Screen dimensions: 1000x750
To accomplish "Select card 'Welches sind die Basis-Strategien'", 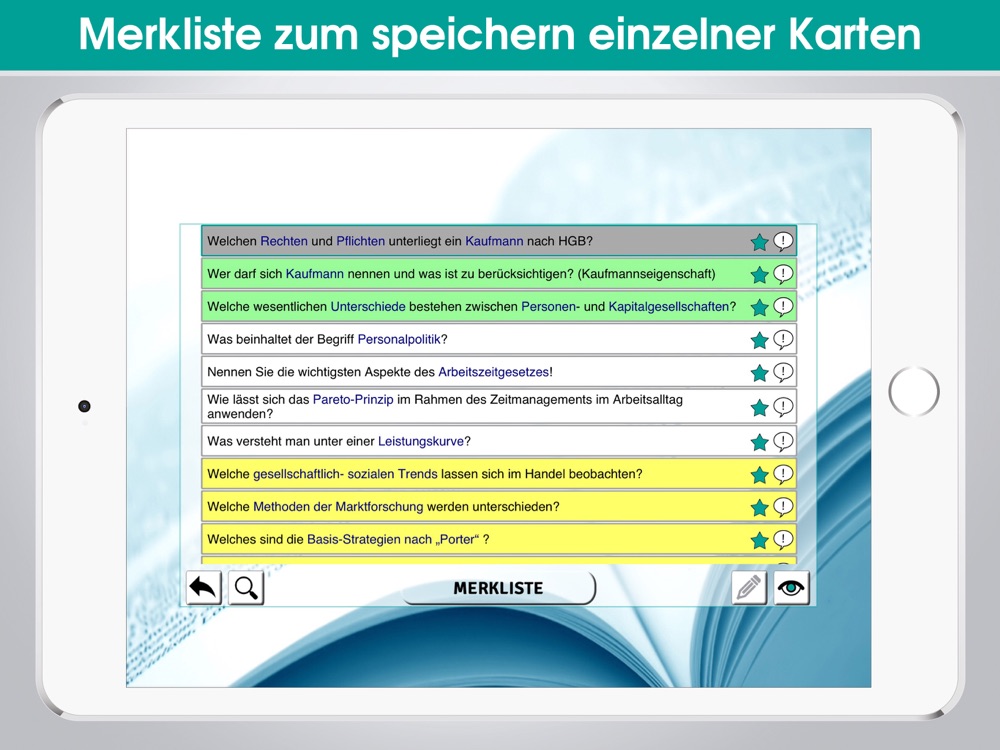I will pyautogui.click(x=499, y=540).
